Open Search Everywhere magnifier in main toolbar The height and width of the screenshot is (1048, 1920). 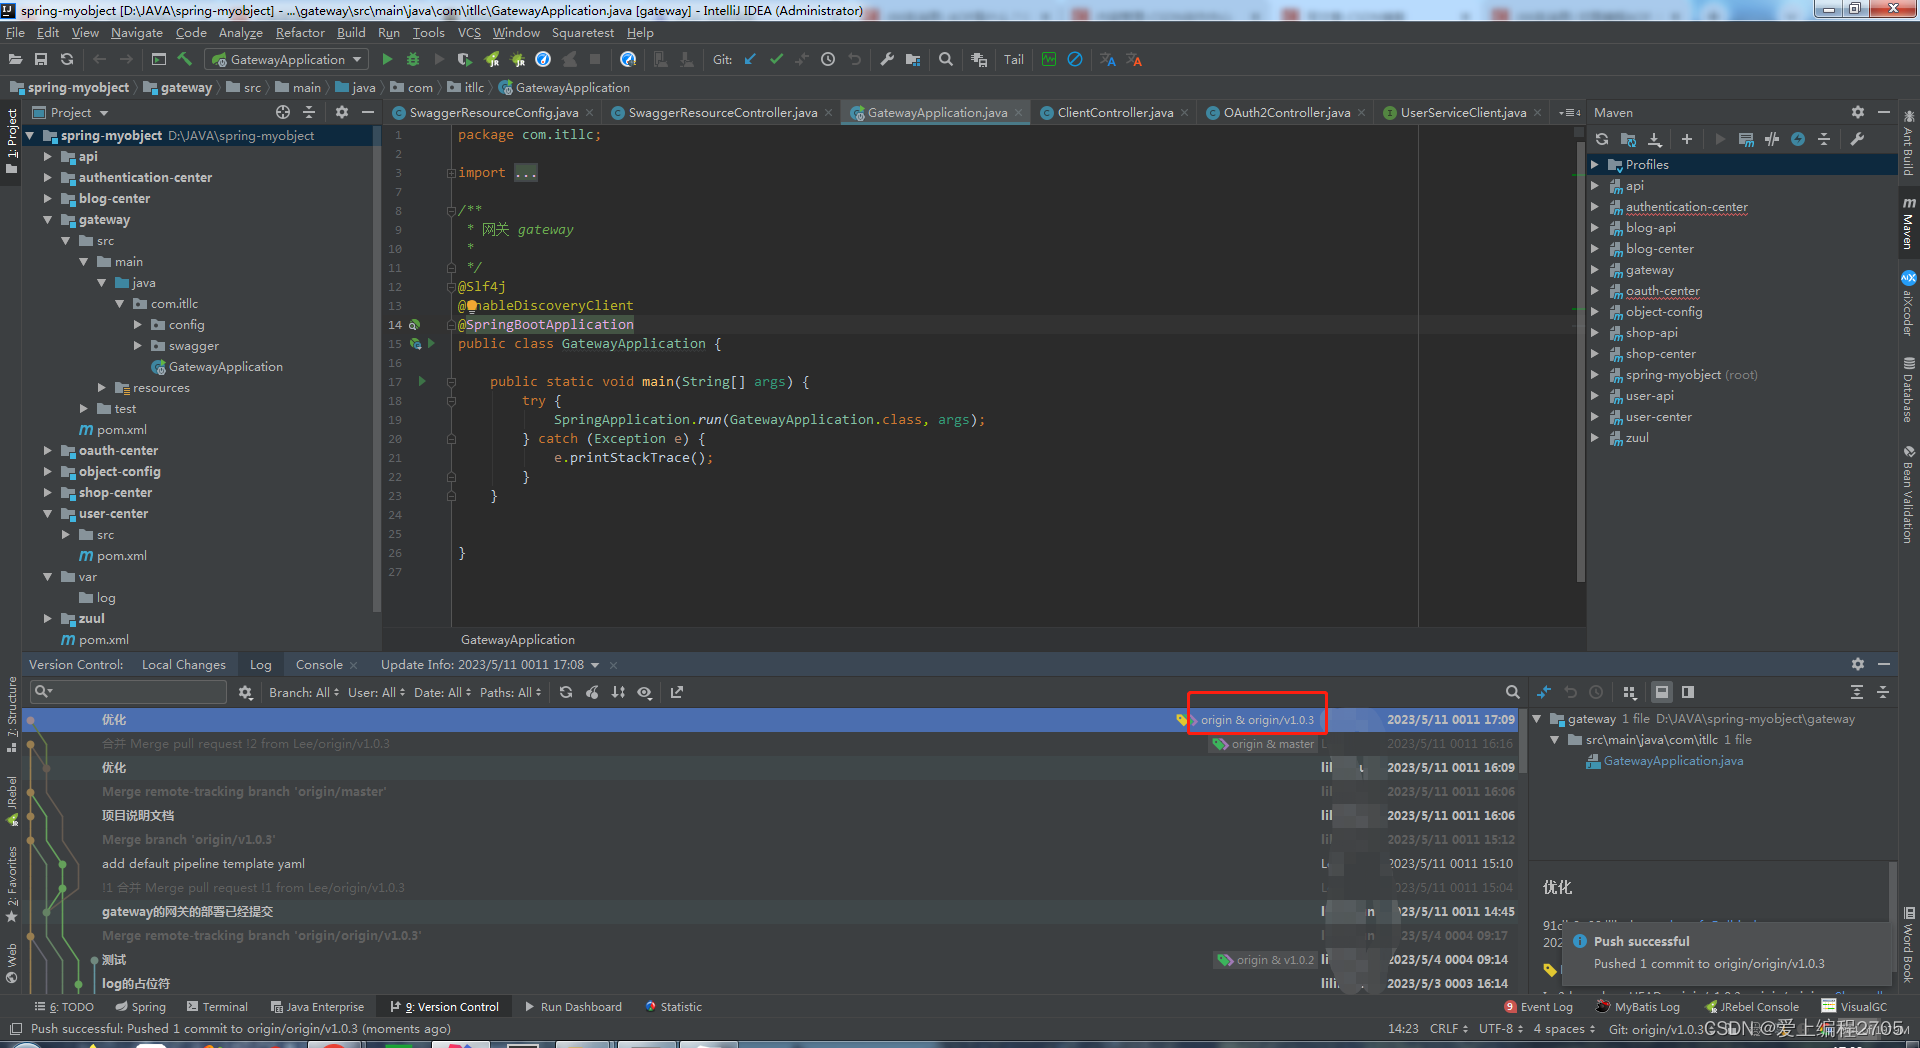point(945,60)
